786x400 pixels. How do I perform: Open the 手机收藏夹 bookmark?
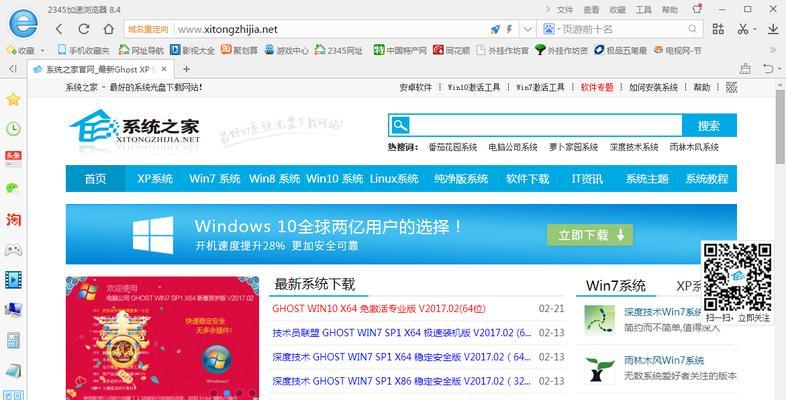click(84, 50)
